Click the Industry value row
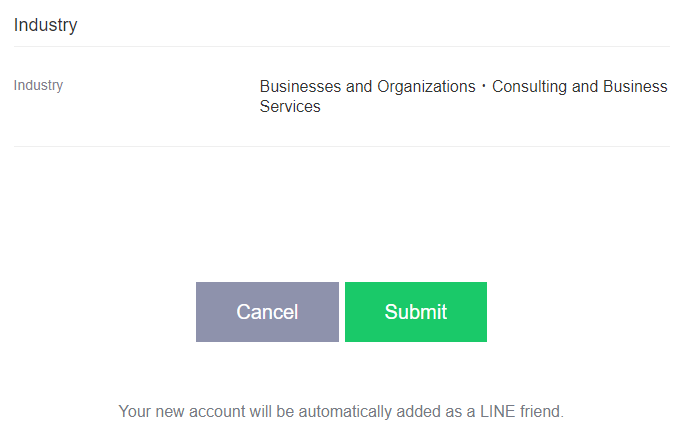 coord(463,96)
